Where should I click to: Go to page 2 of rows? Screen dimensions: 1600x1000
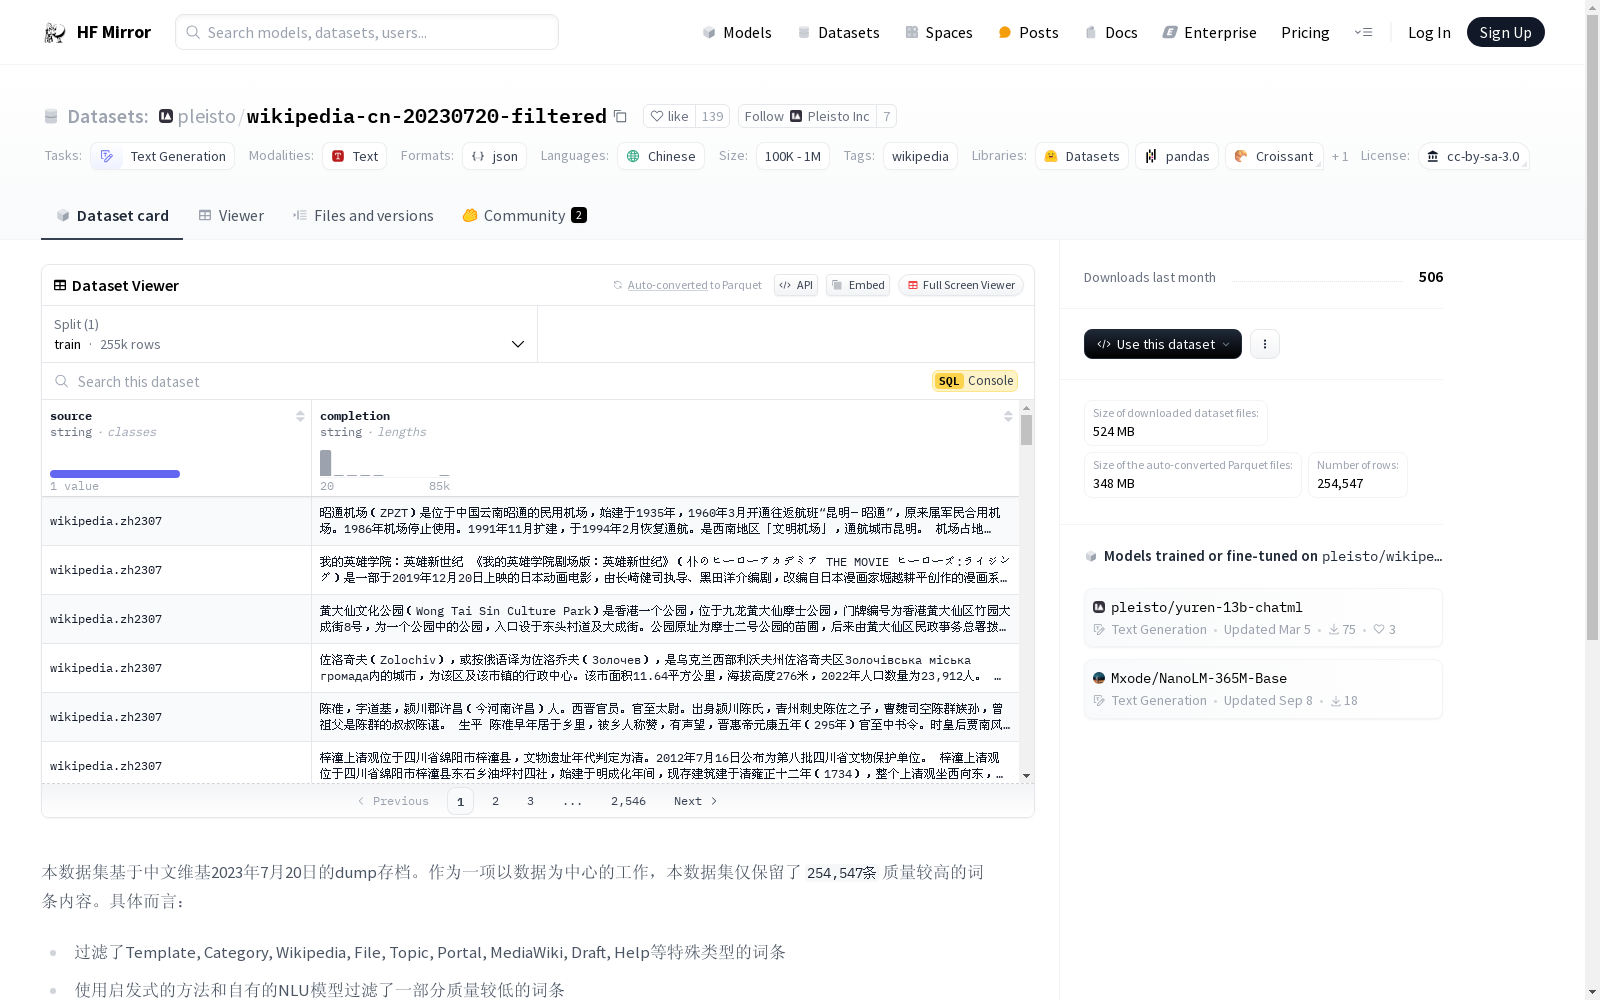click(x=495, y=801)
